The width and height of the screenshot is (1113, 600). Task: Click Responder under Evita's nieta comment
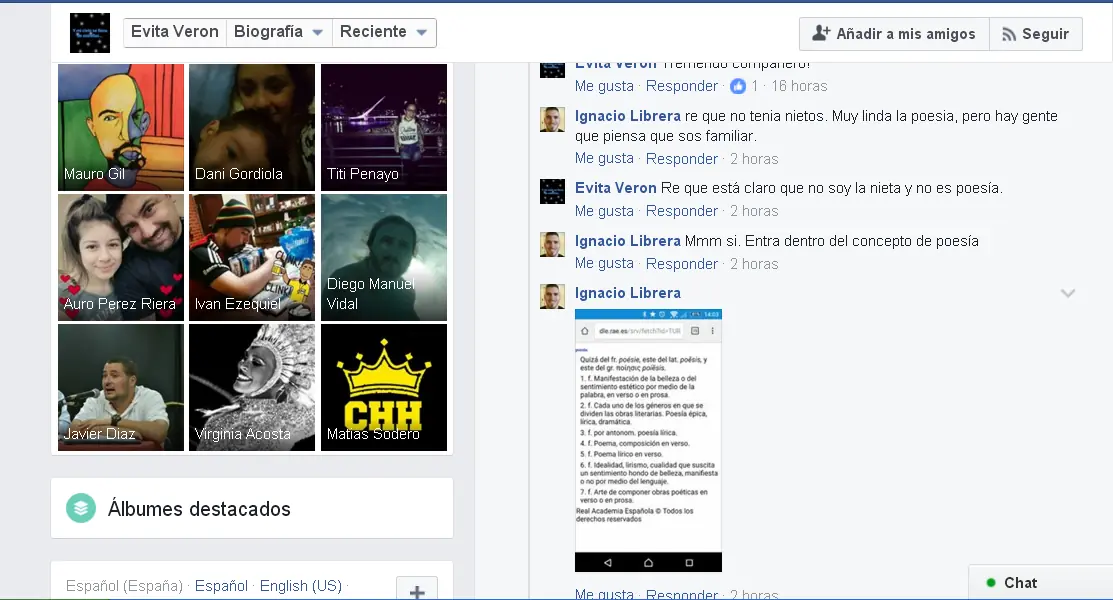pyautogui.click(x=682, y=211)
